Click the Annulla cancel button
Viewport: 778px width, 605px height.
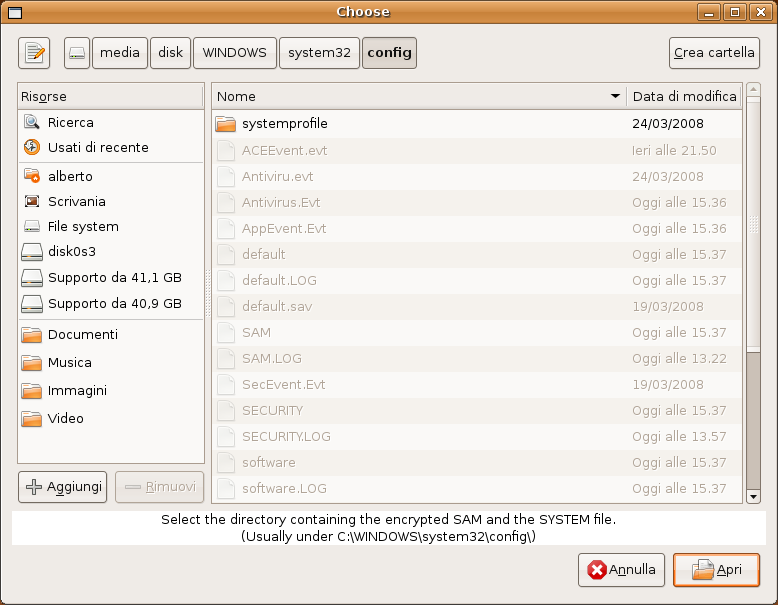click(x=621, y=570)
